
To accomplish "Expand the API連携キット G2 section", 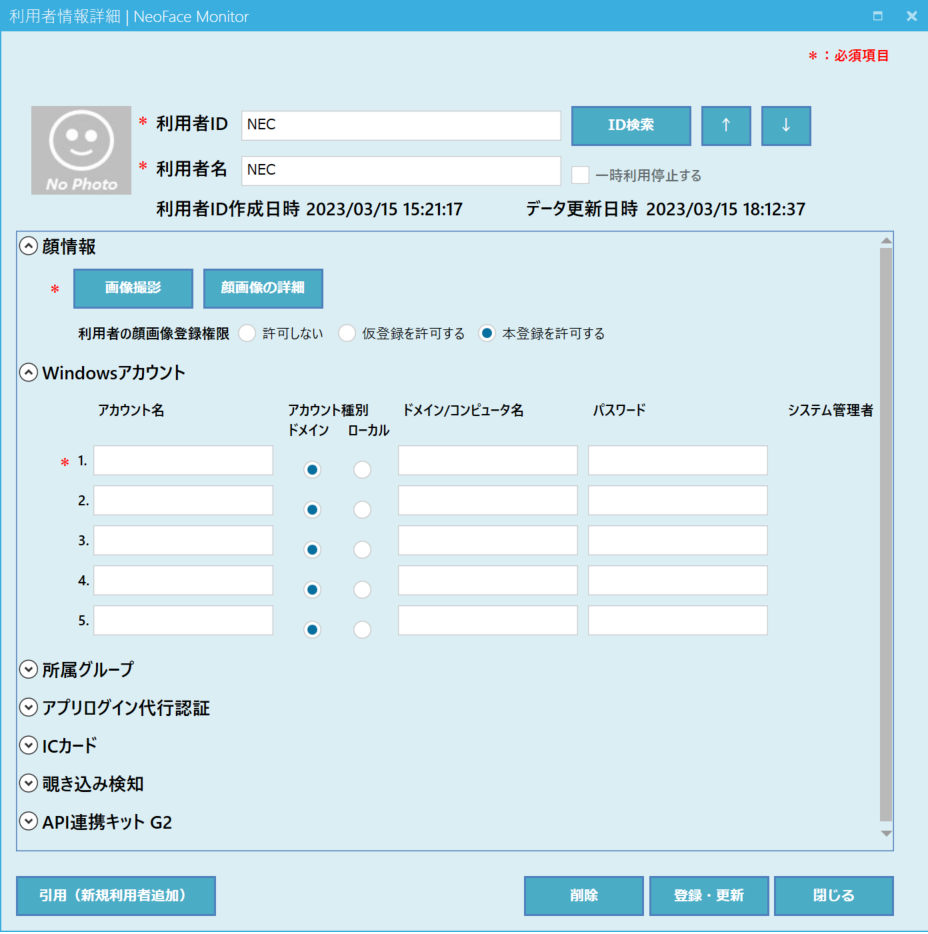I will pos(28,822).
